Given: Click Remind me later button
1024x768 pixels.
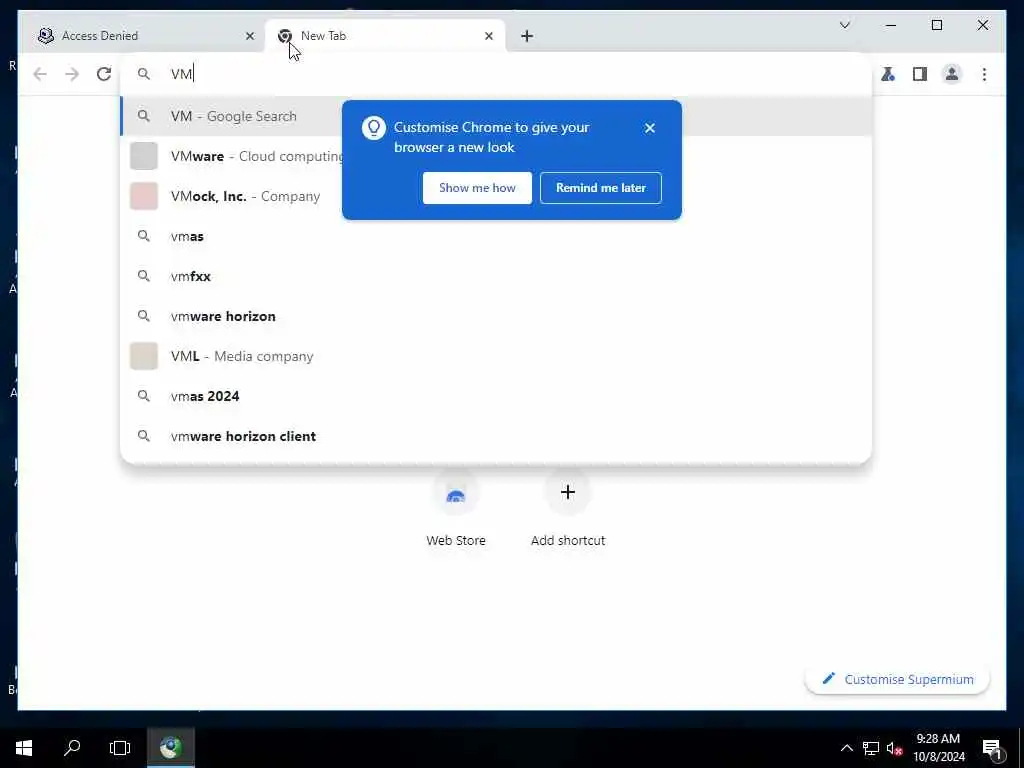Looking at the screenshot, I should coord(601,188).
